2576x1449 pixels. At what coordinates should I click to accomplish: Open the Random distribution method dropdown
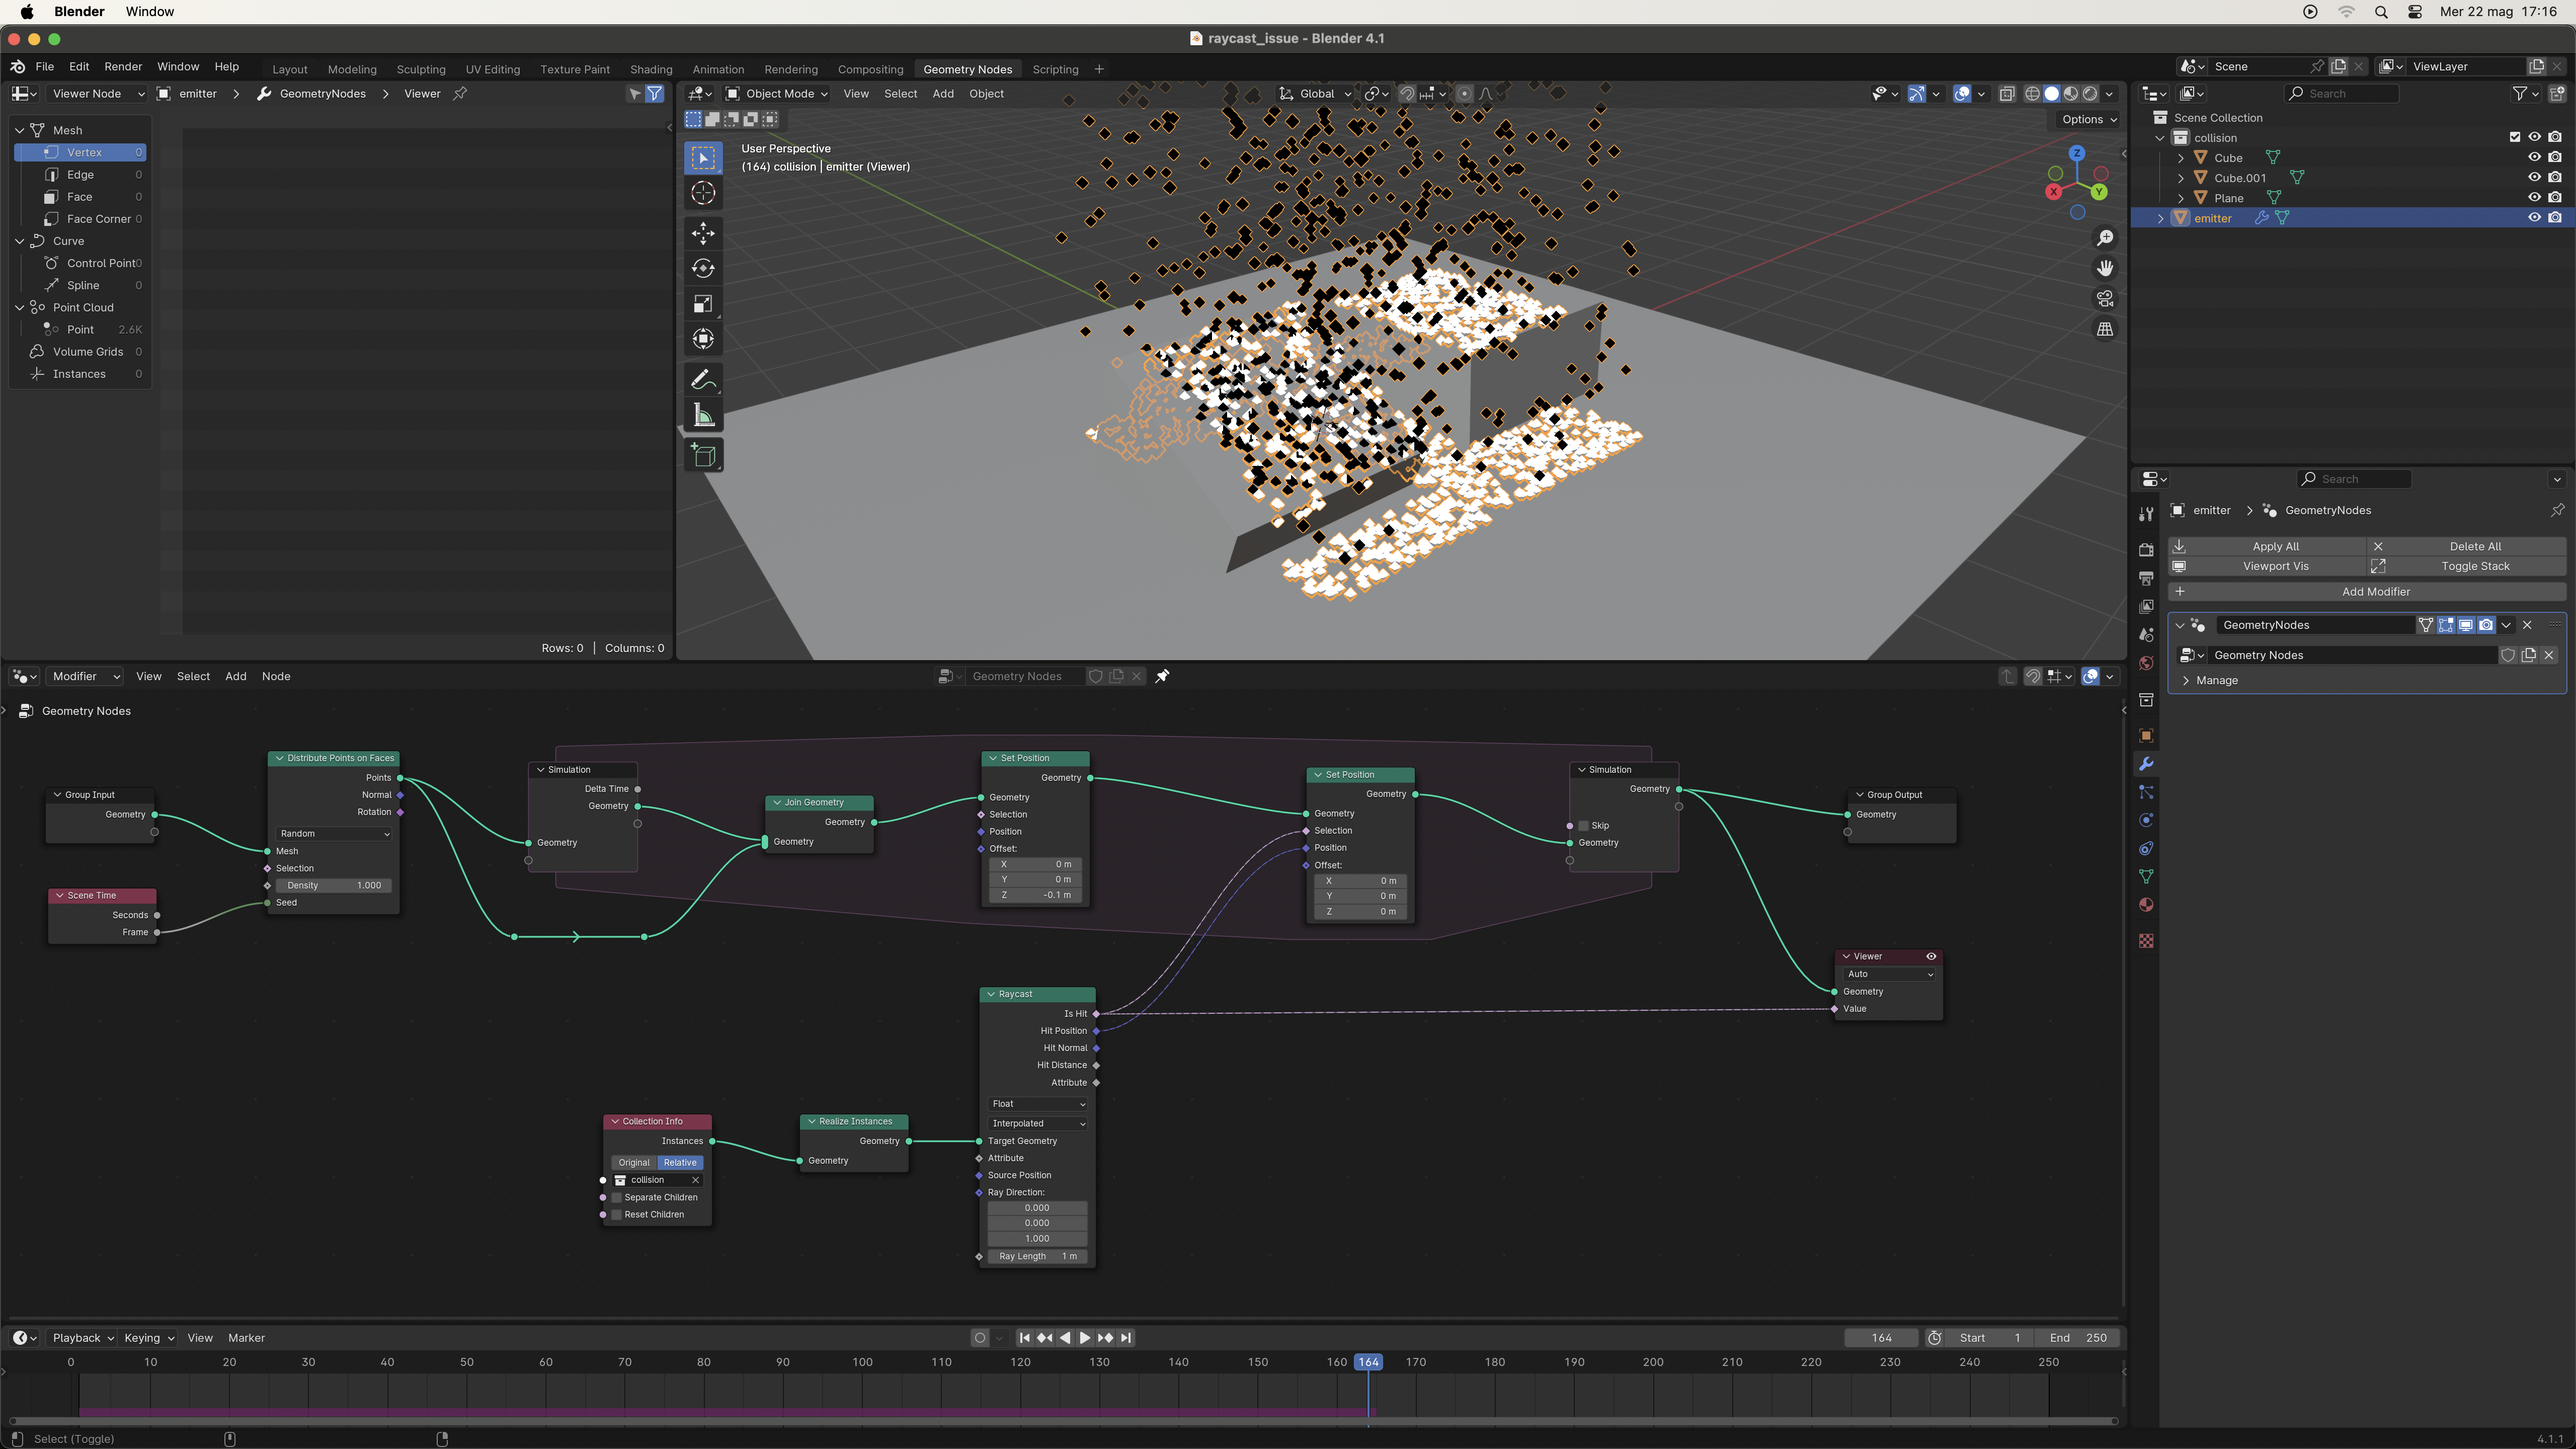334,834
